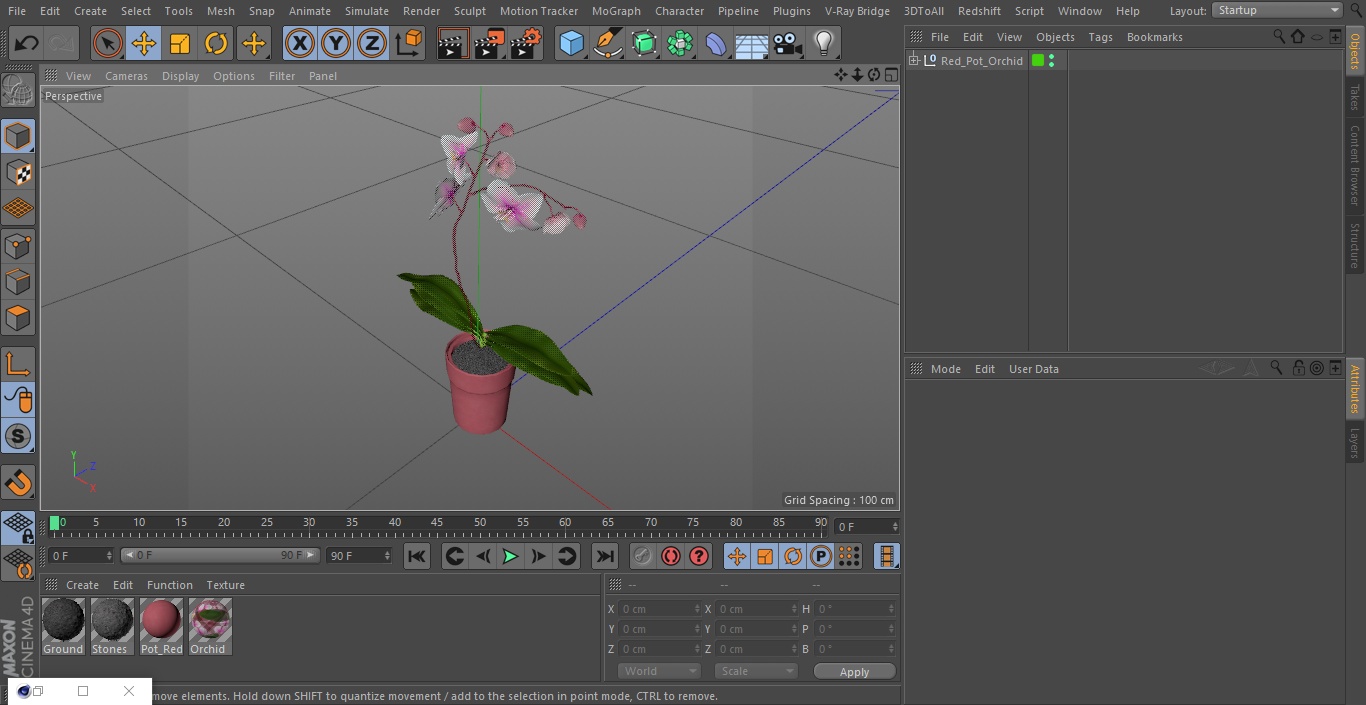Screen dimensions: 1366x705
Task: Click the Enable Axis icon
Action: coord(18,364)
